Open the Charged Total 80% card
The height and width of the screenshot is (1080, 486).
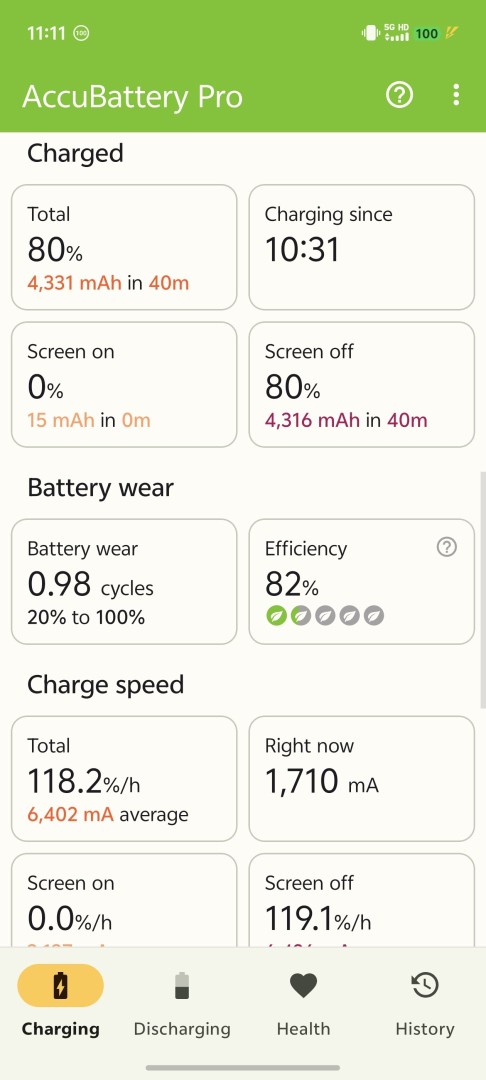point(125,247)
